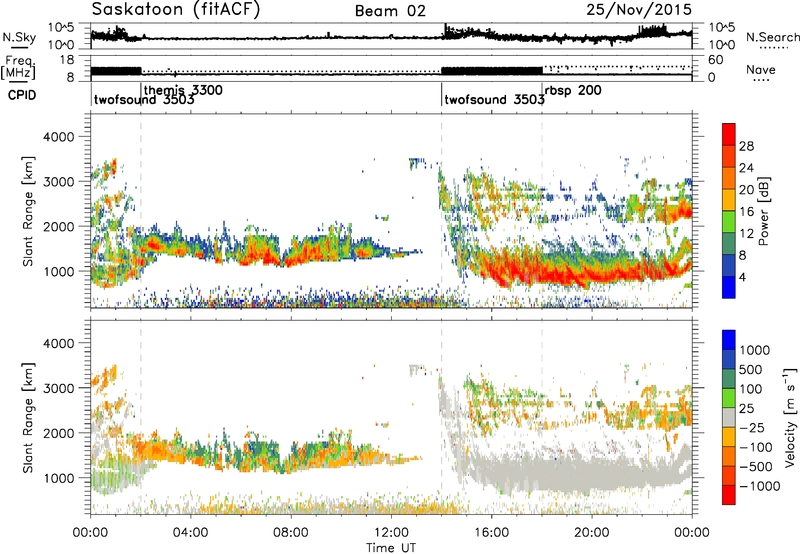Select the 16 tick on Power colorbar
The width and height of the screenshot is (800, 554).
tap(746, 212)
